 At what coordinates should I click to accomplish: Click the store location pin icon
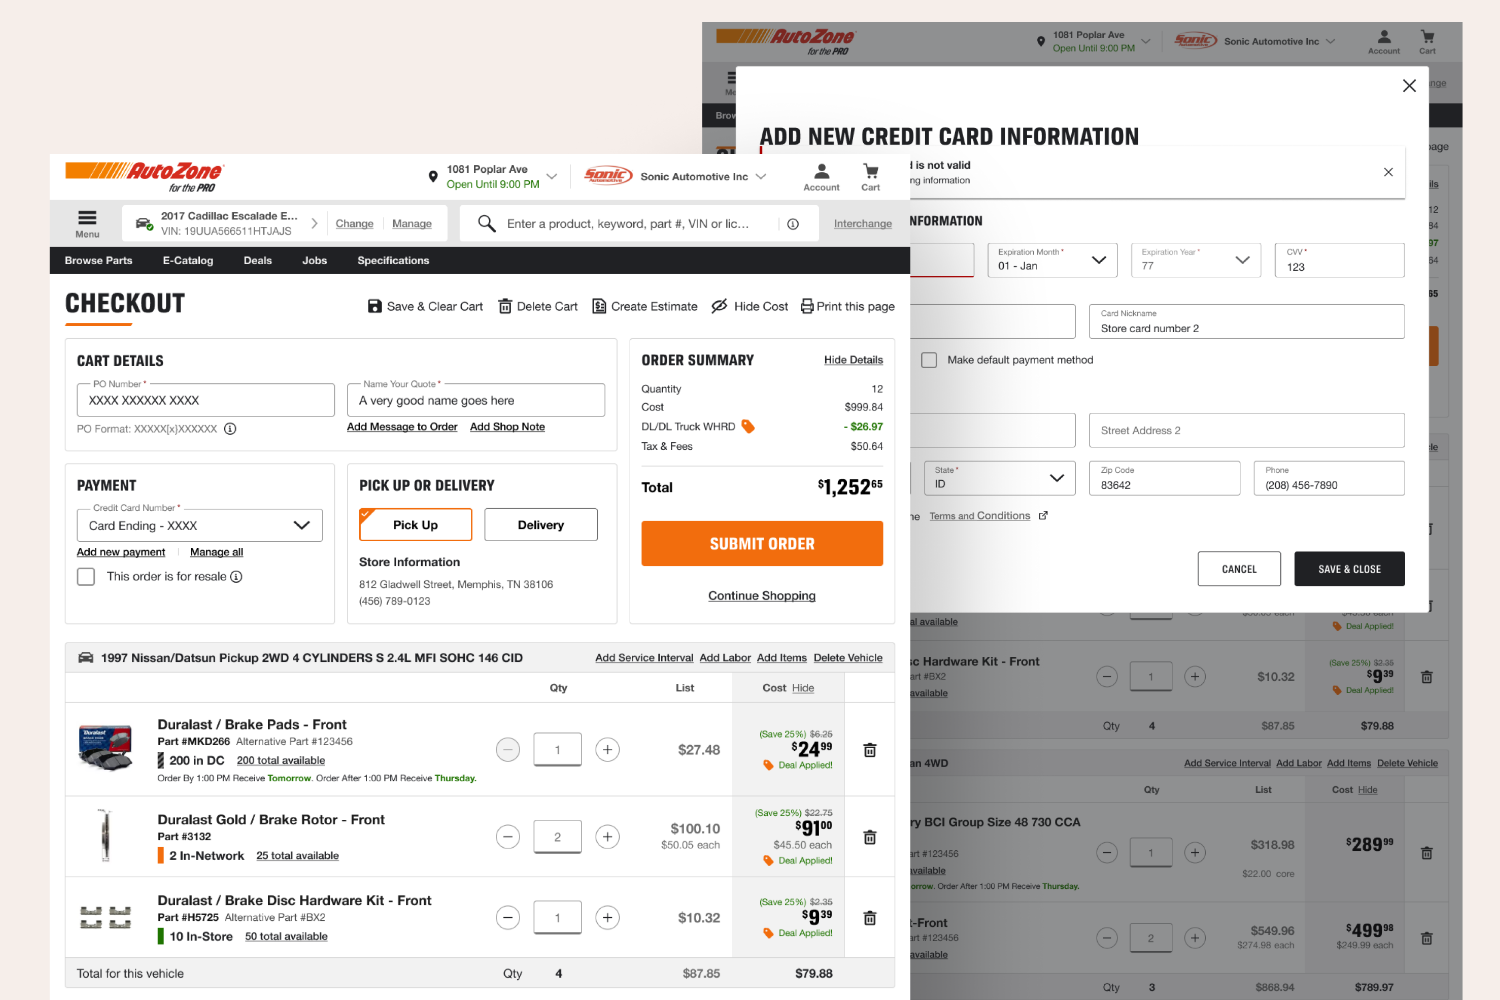433,177
